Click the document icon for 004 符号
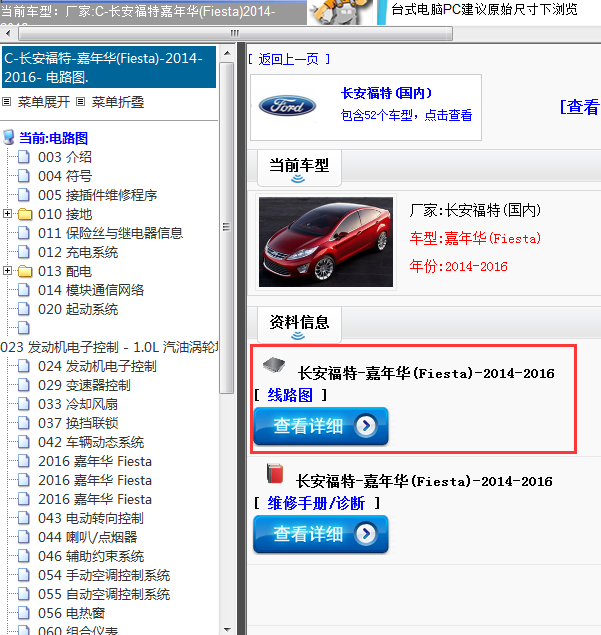 pyautogui.click(x=23, y=176)
